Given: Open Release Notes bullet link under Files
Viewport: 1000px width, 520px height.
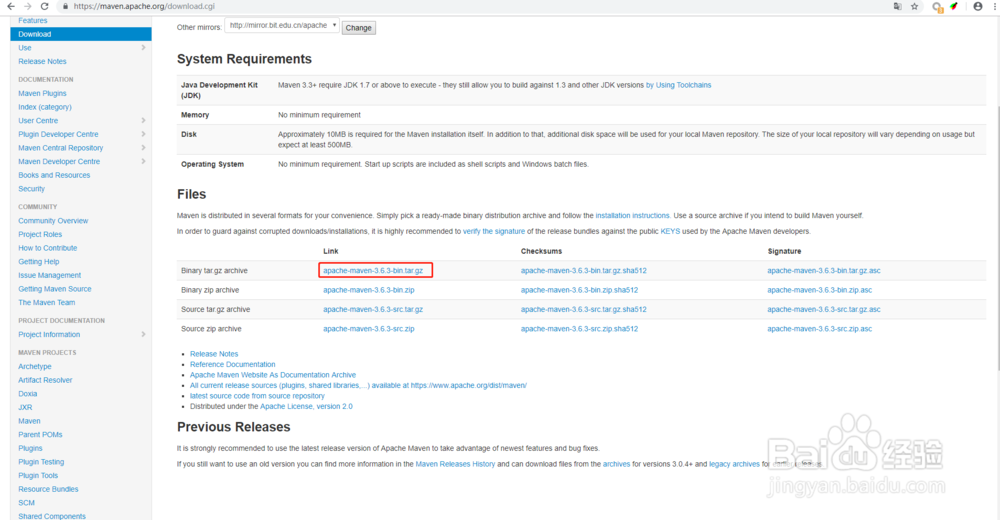Looking at the screenshot, I should [x=214, y=354].
